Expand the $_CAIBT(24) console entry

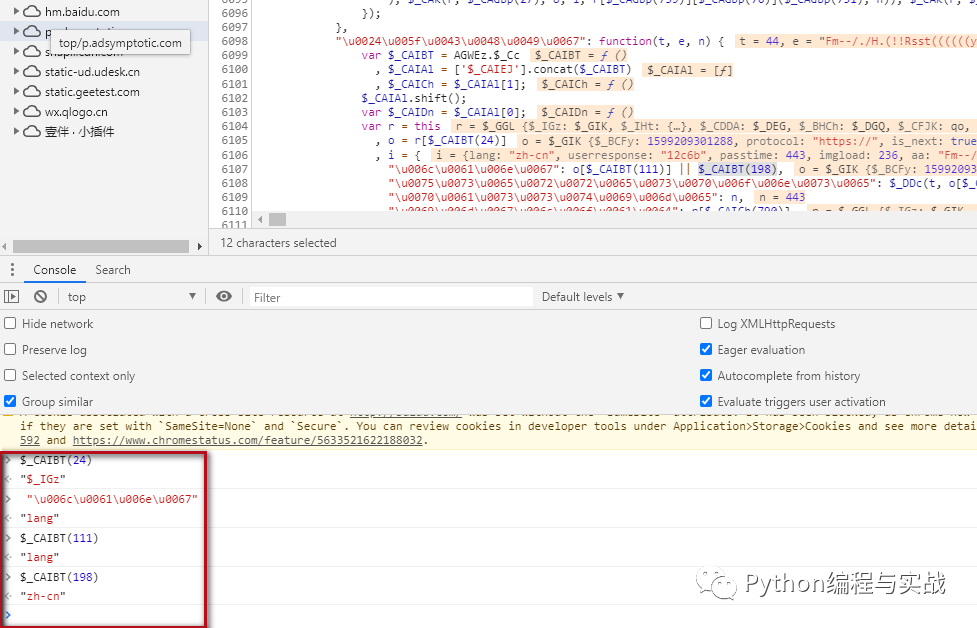coord(8,460)
